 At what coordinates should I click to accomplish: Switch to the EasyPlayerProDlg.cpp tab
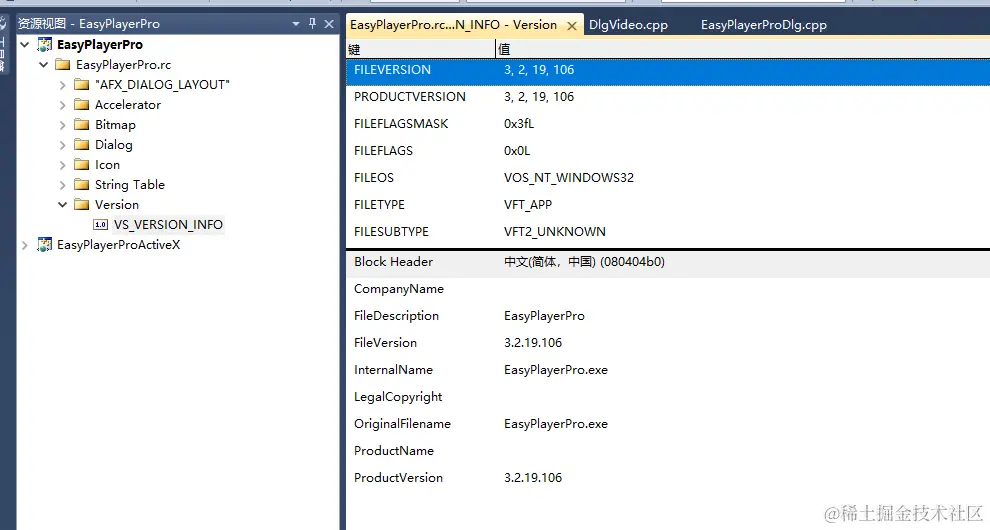coord(763,25)
